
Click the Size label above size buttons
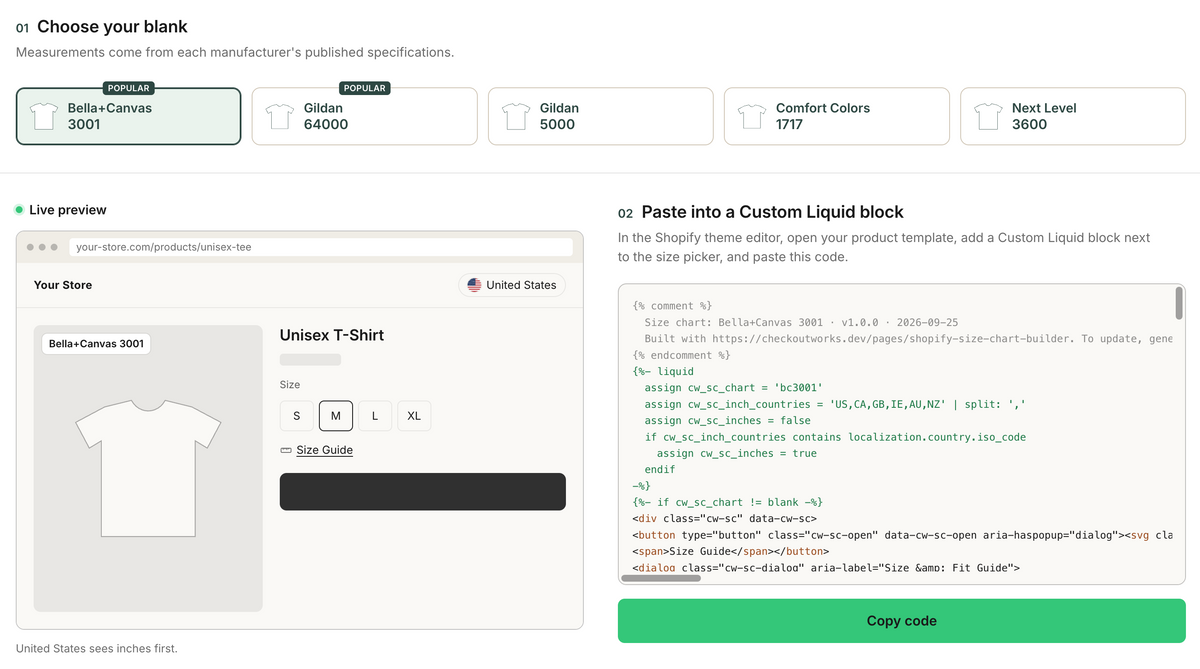coord(290,385)
